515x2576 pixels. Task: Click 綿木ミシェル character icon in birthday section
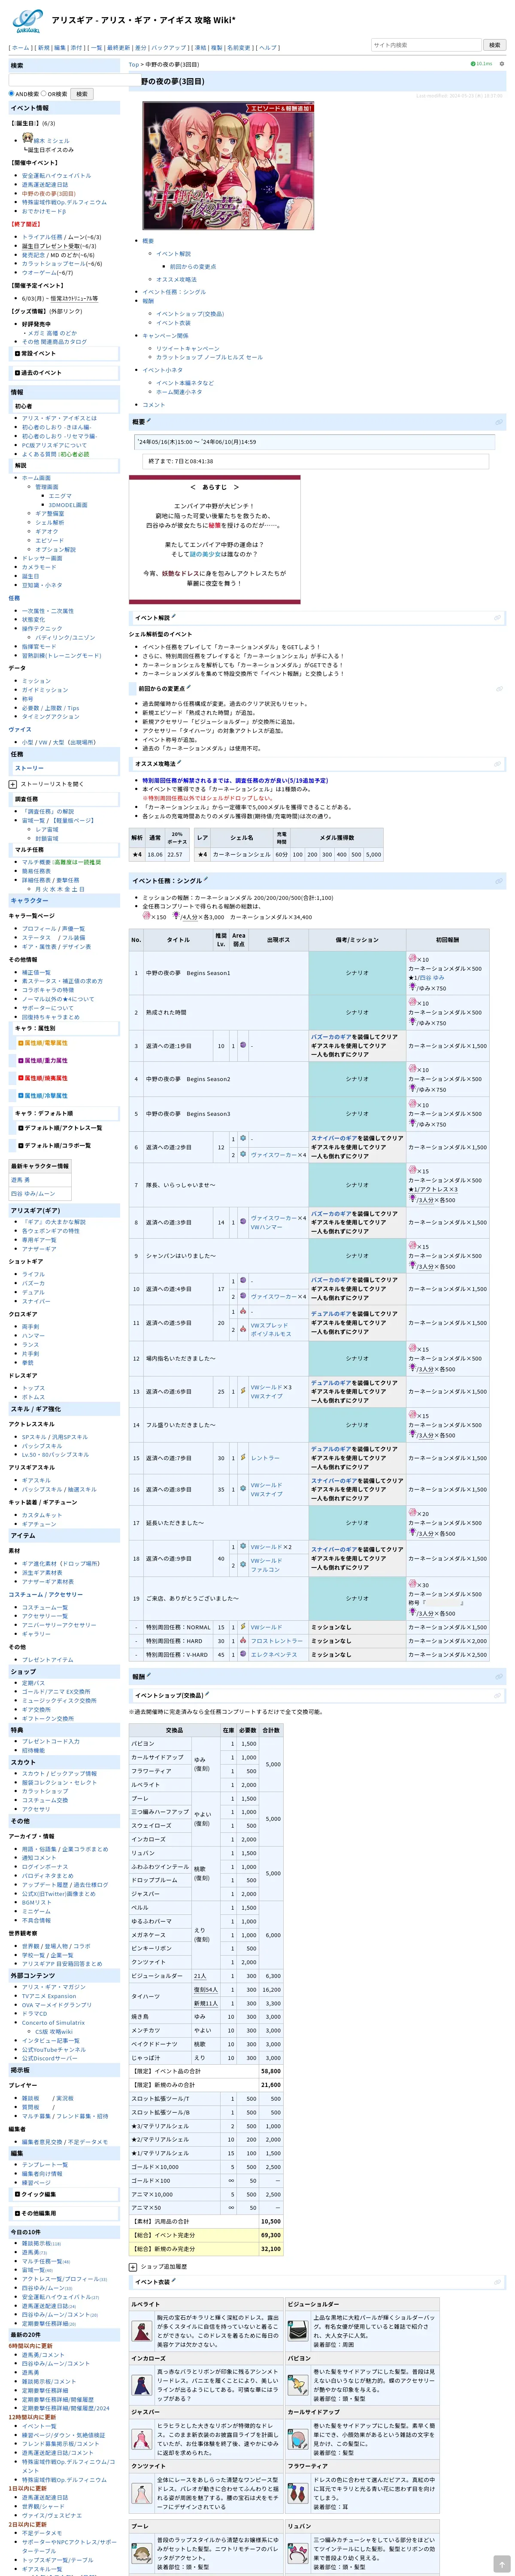pyautogui.click(x=27, y=138)
